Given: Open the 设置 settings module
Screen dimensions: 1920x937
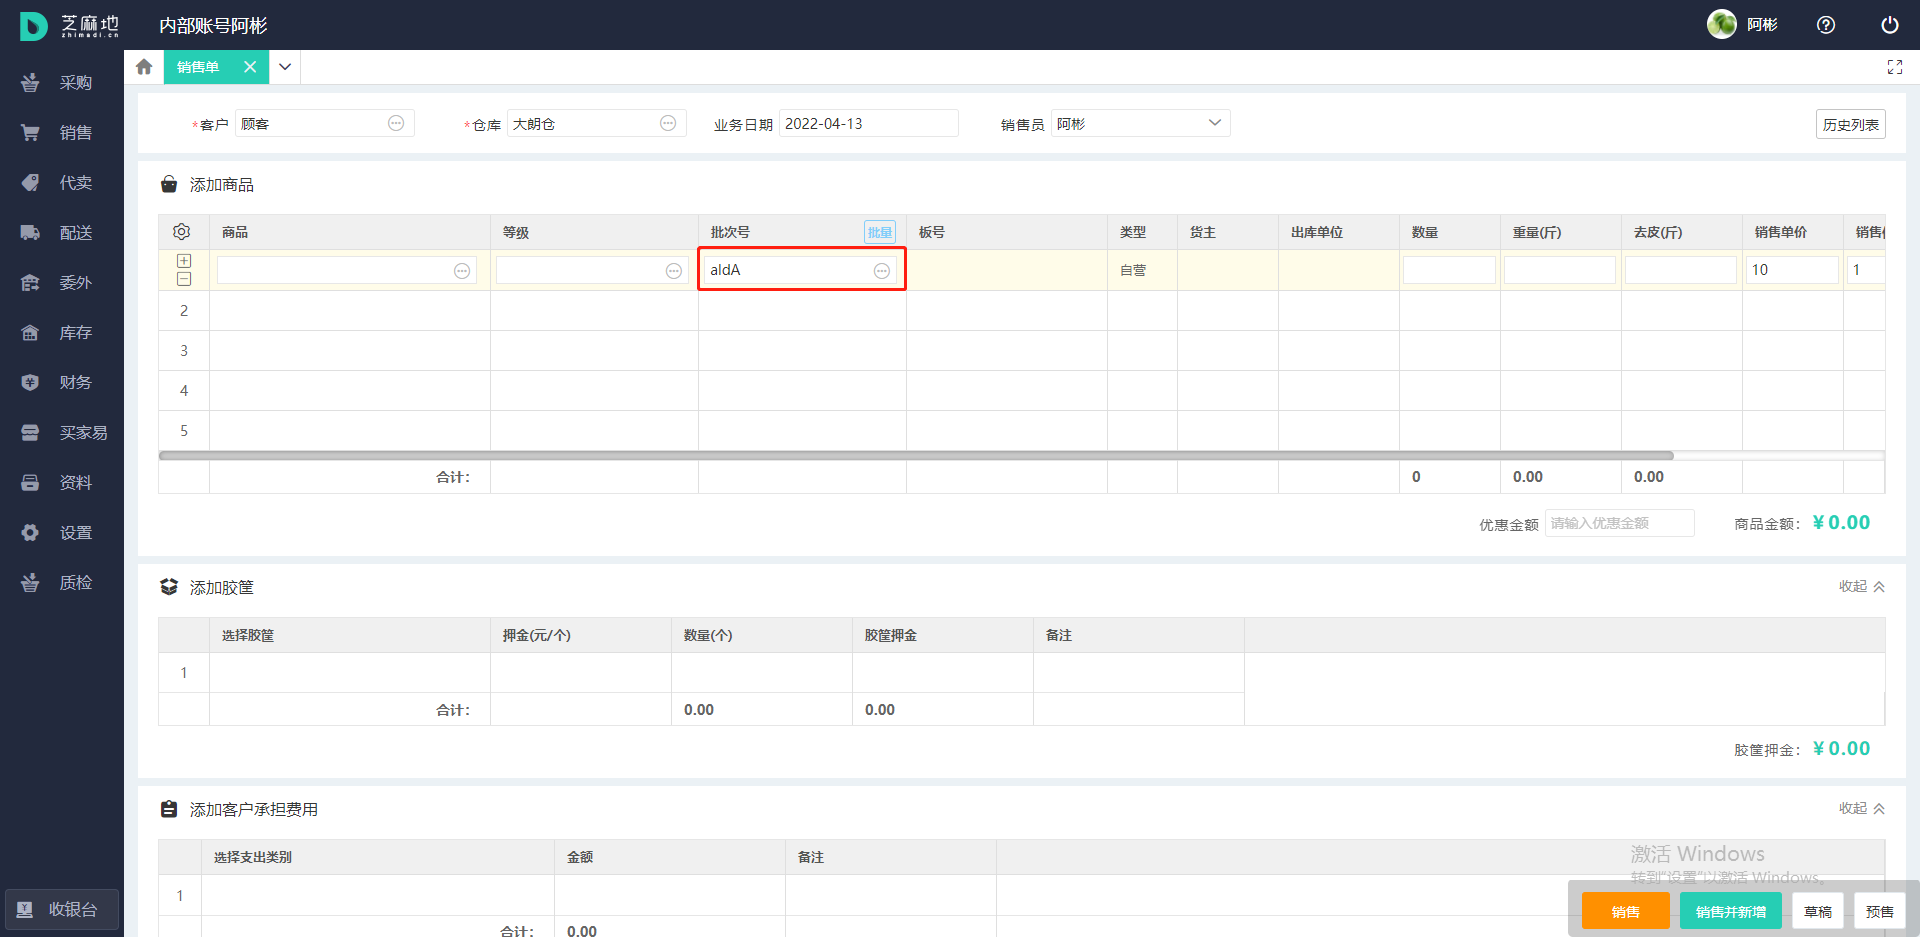Looking at the screenshot, I should (x=62, y=533).
